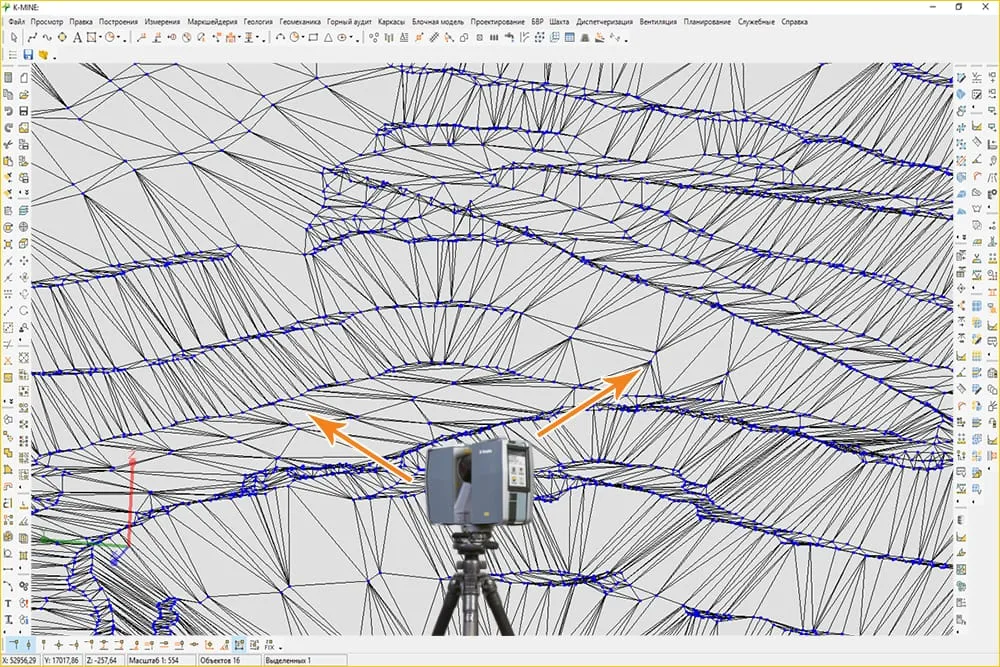The width and height of the screenshot is (1000, 667).
Task: Choose the text 'A' tool
Action: pos(77,38)
